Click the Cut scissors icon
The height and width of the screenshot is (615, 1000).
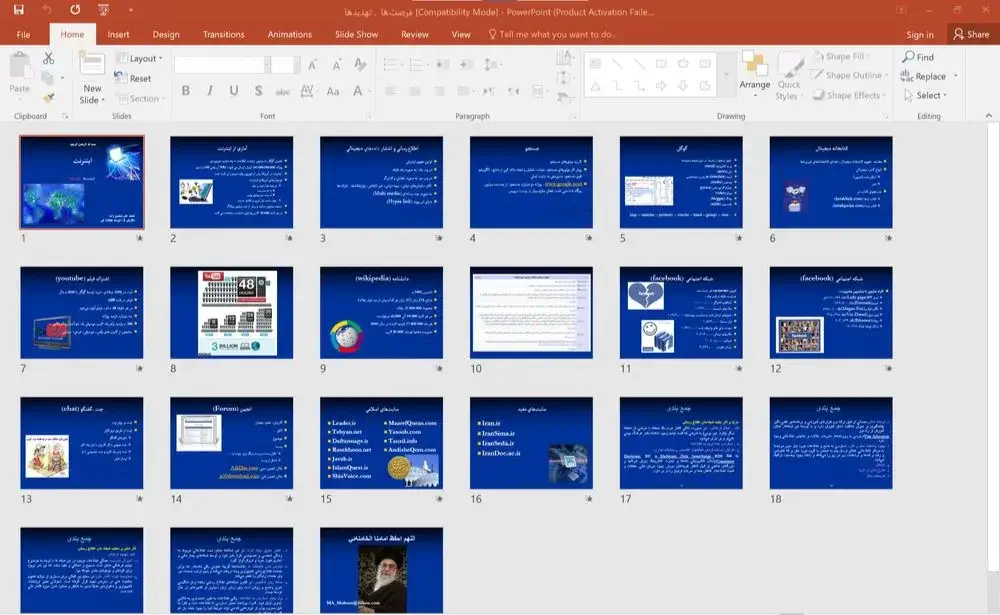[48, 59]
